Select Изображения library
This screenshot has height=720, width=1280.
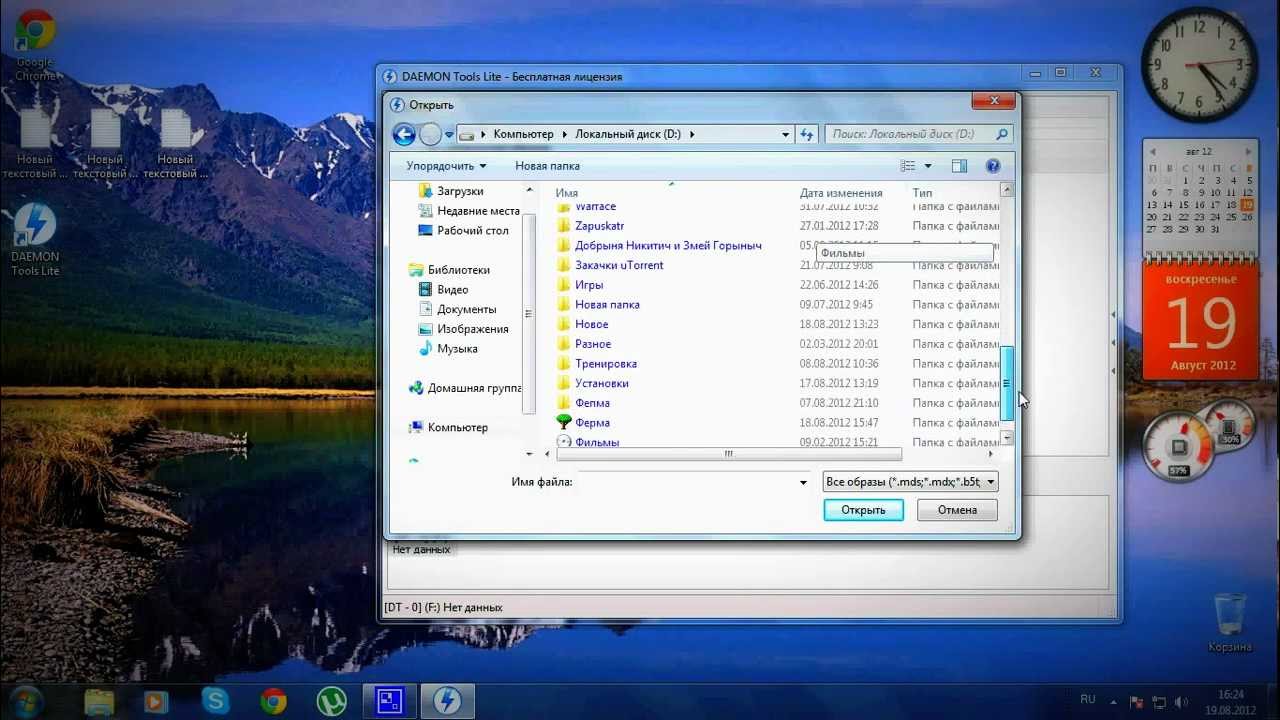[x=462, y=329]
